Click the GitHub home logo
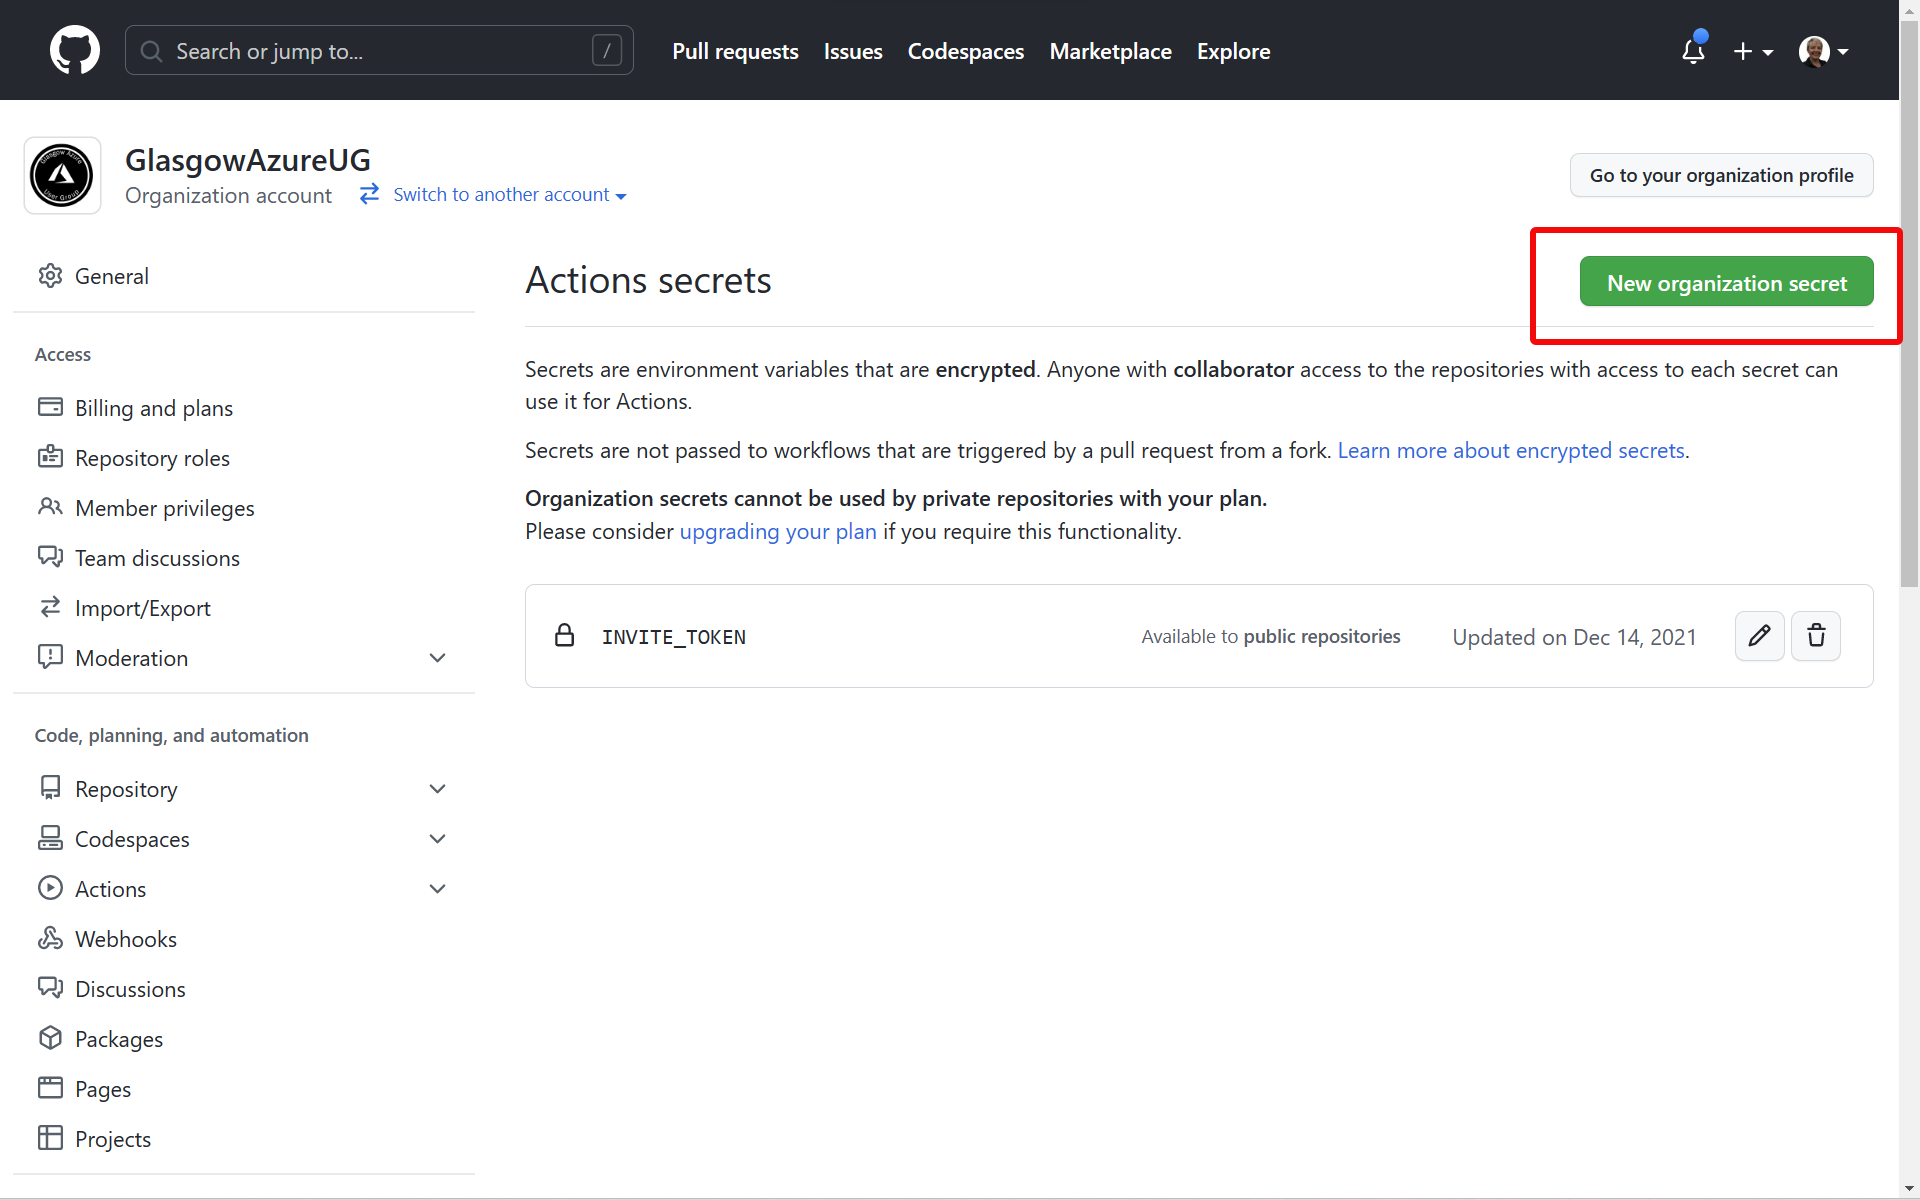1920x1200 pixels. (75, 50)
